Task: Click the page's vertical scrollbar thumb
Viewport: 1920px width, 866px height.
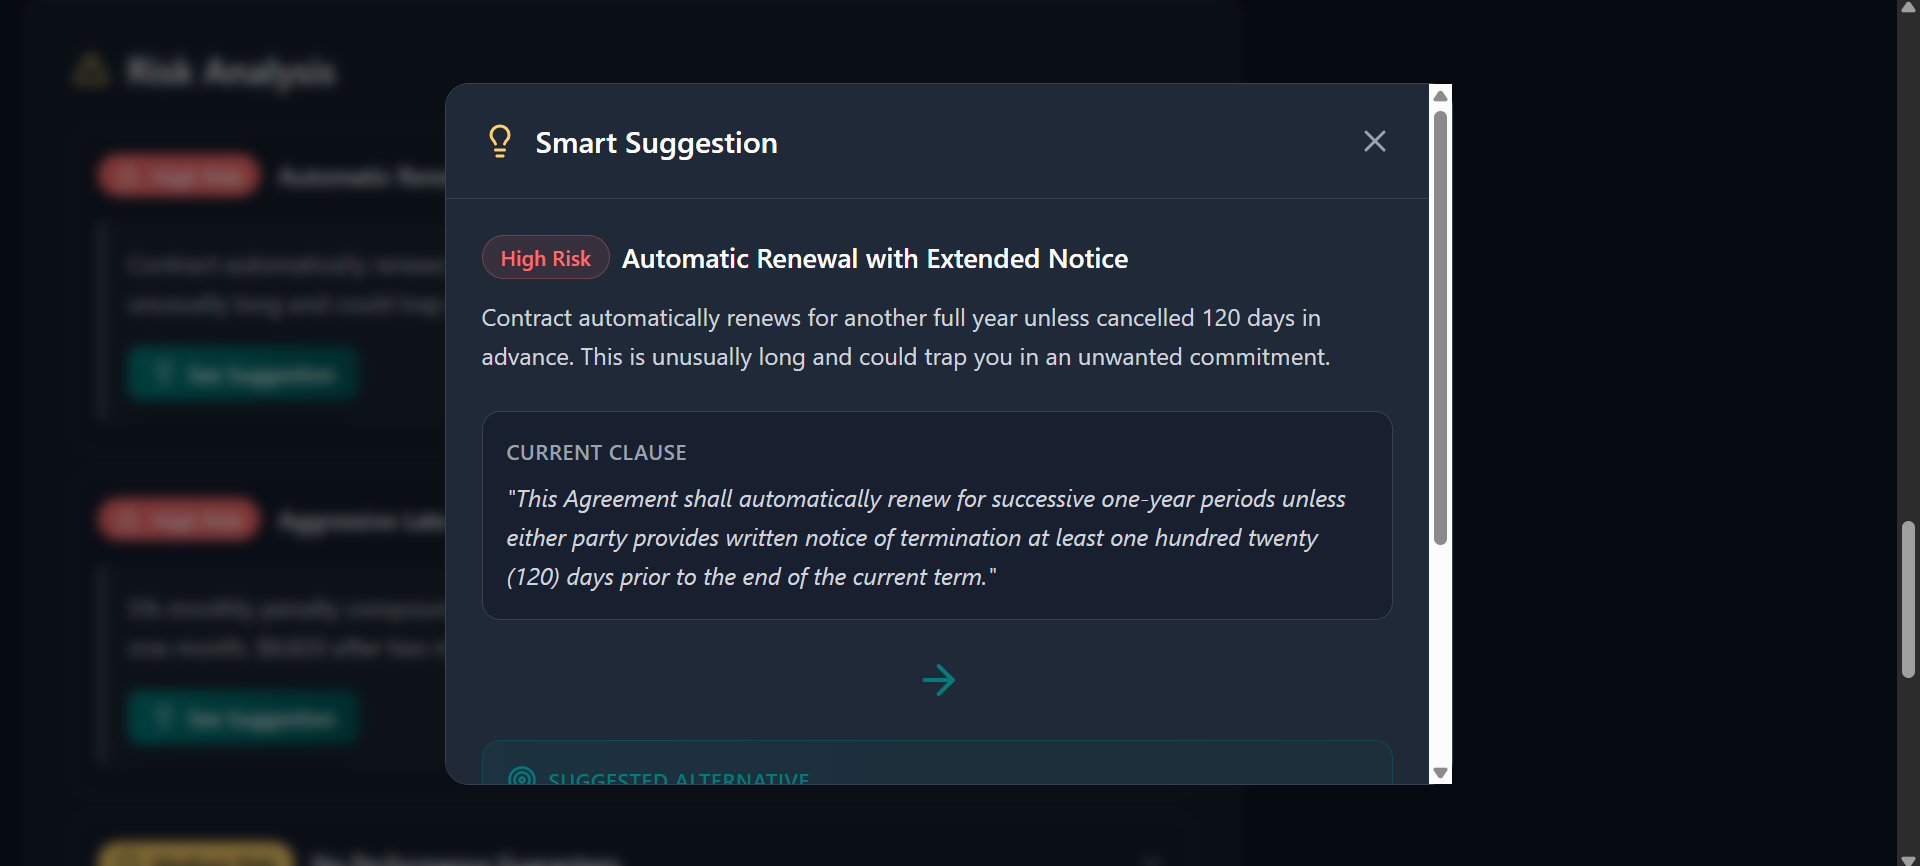Action: coord(1908,599)
